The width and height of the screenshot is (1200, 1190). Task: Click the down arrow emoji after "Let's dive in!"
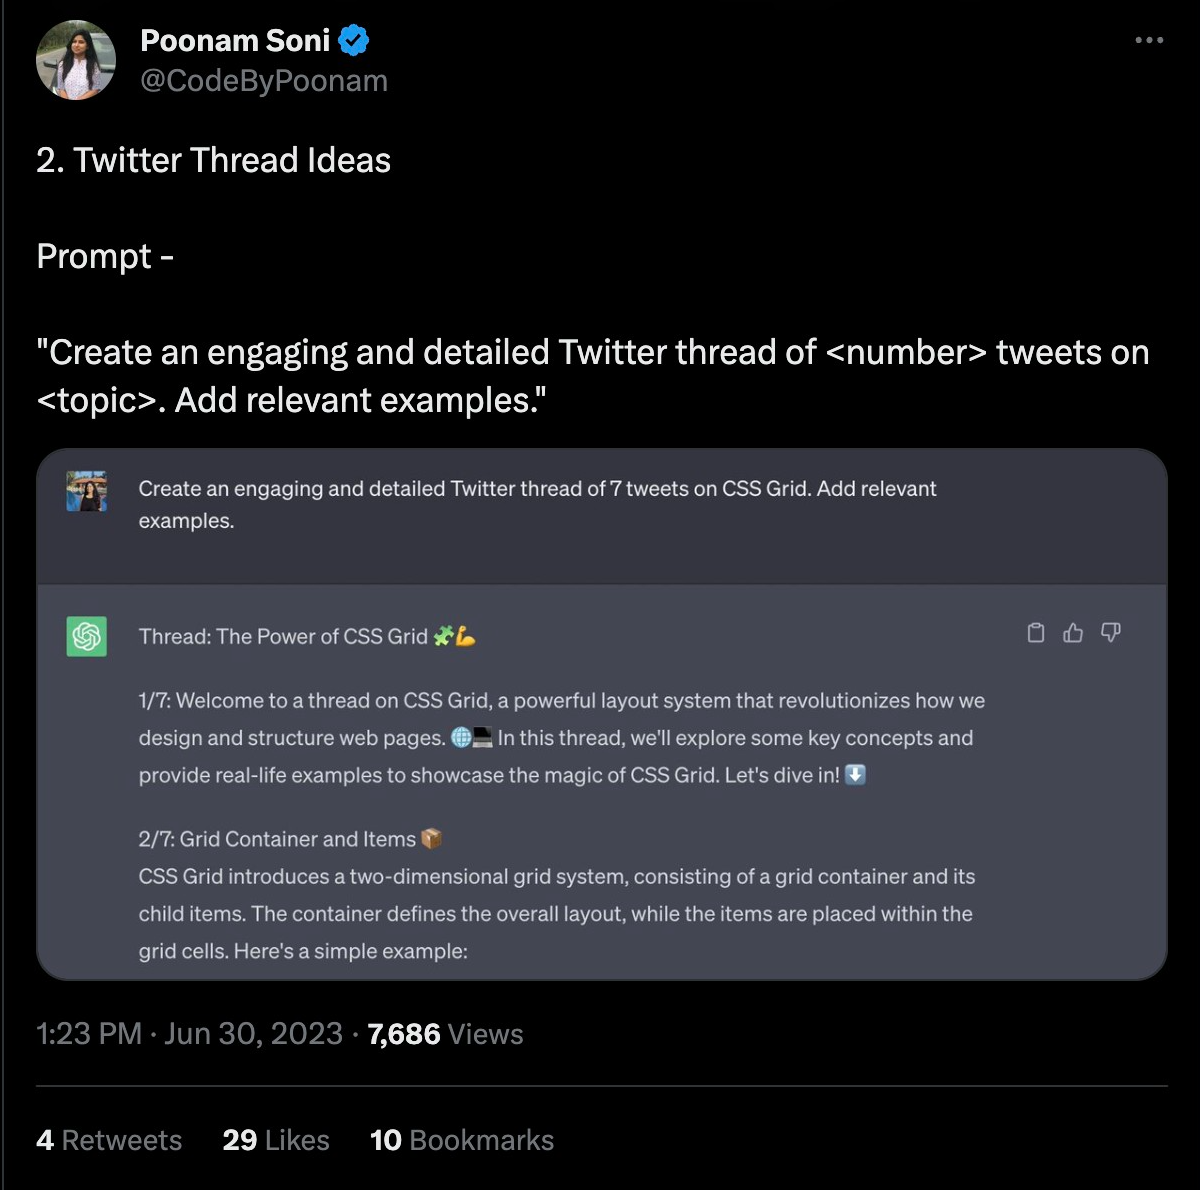(x=855, y=775)
